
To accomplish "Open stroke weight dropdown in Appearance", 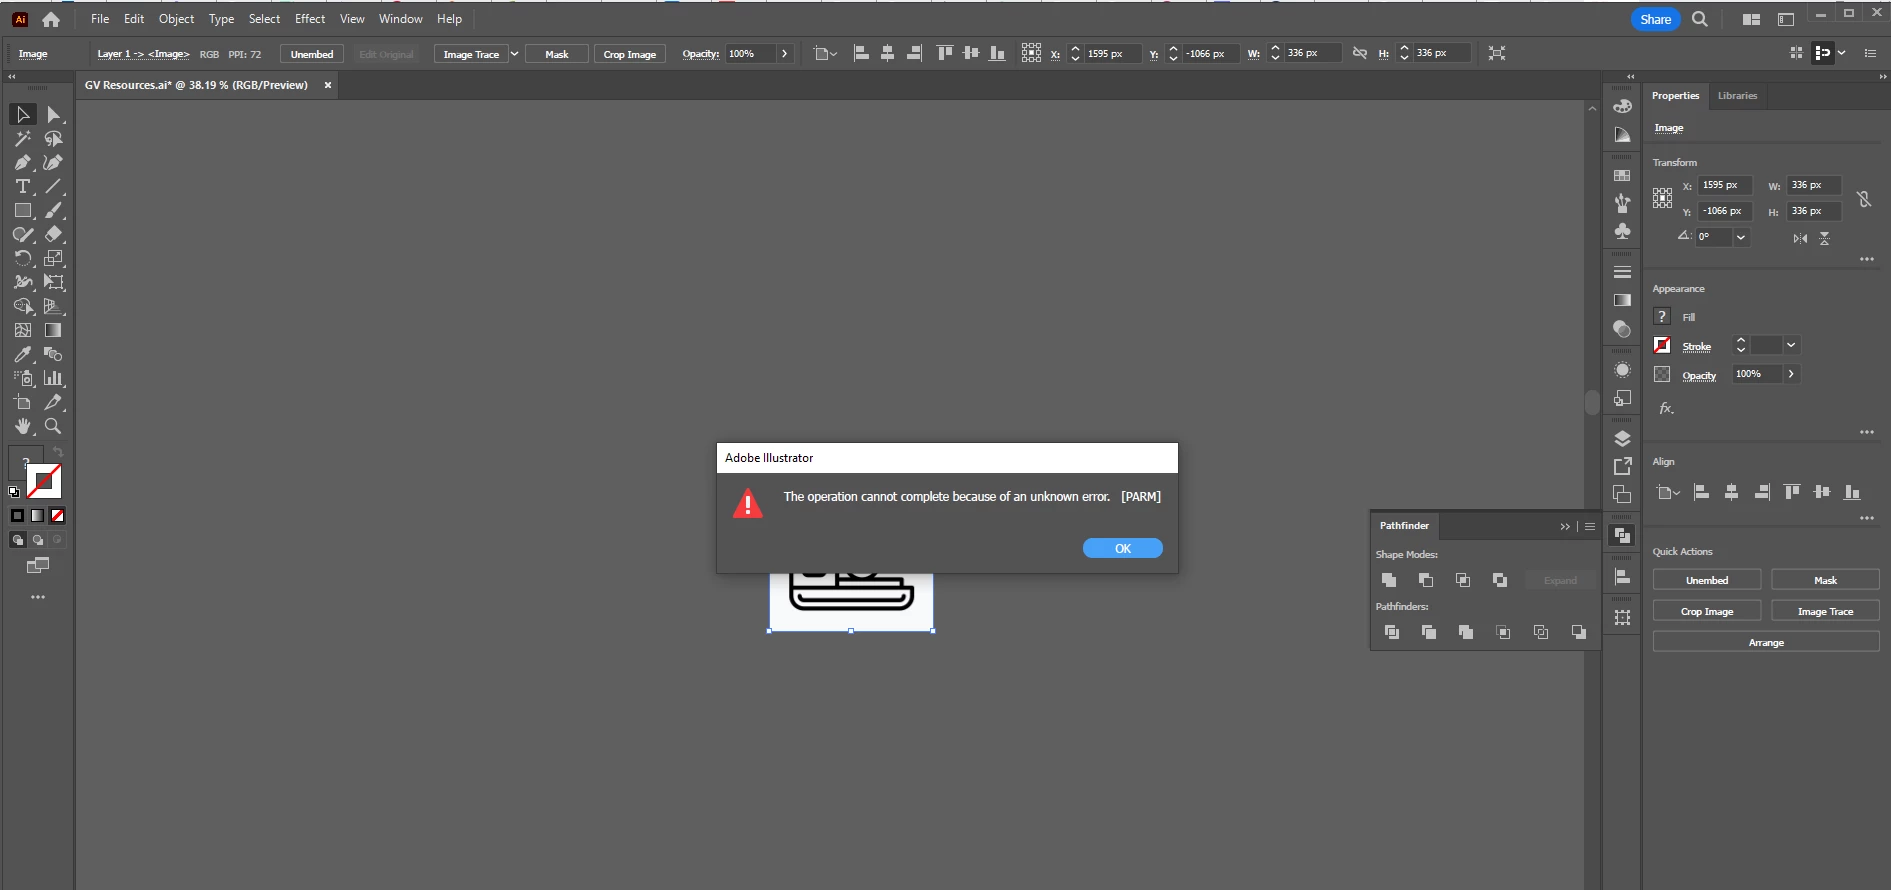I will click(1791, 345).
